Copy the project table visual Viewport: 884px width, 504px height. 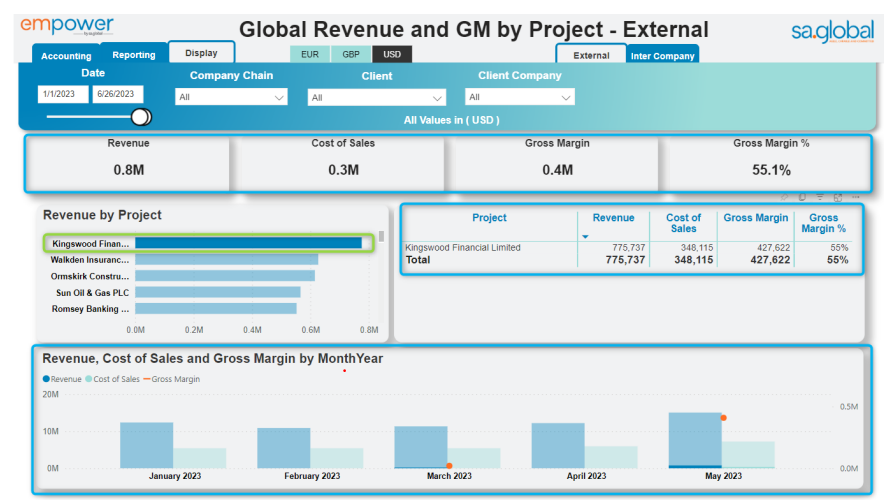pyautogui.click(x=802, y=197)
